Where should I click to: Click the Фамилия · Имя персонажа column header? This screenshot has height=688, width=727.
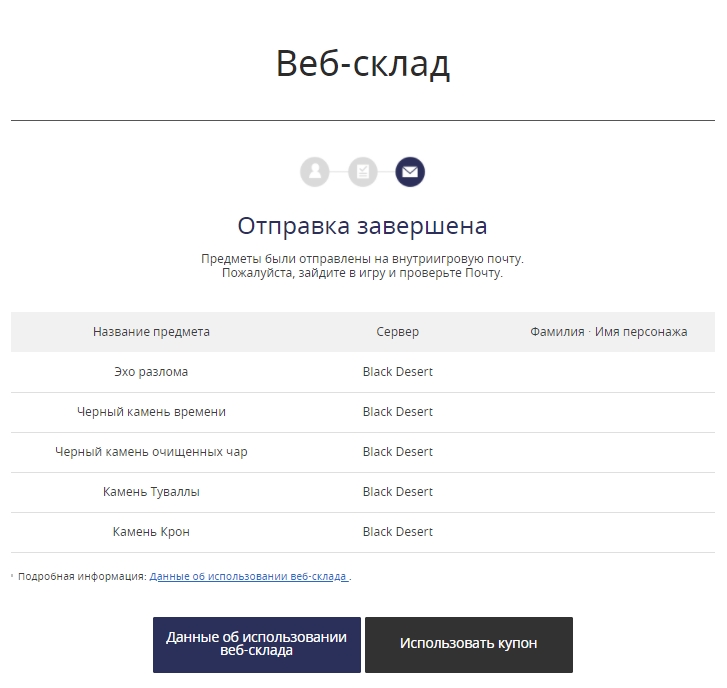coord(608,332)
